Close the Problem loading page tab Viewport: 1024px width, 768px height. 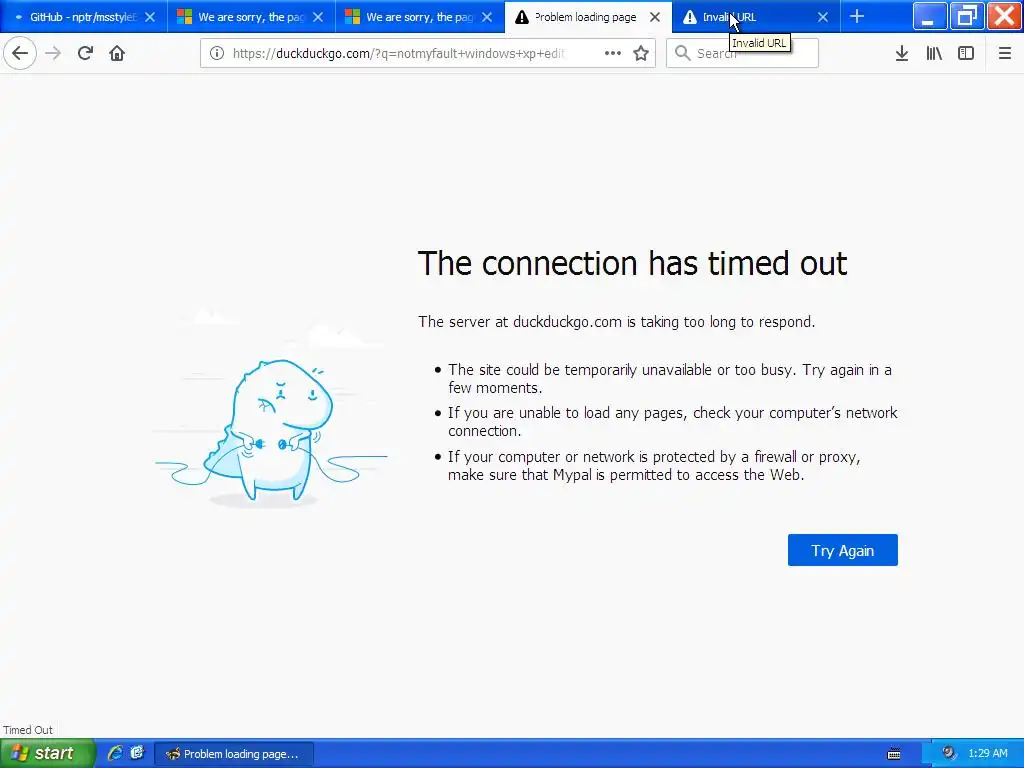click(655, 17)
